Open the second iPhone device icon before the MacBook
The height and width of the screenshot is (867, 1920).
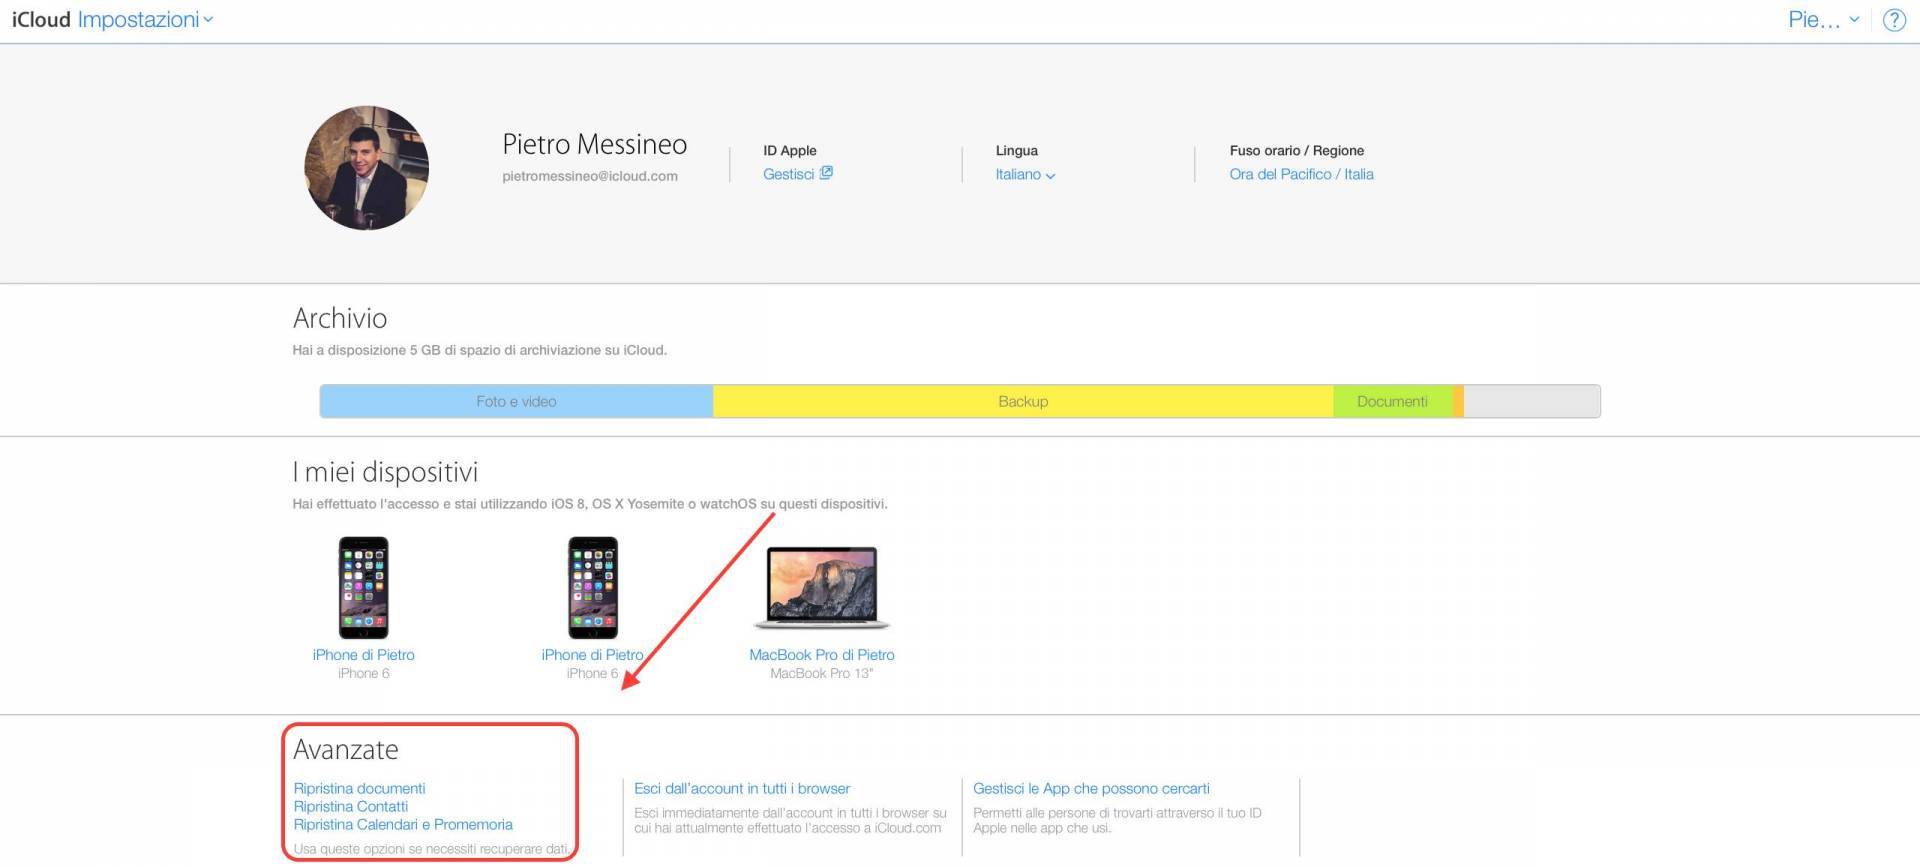click(592, 588)
